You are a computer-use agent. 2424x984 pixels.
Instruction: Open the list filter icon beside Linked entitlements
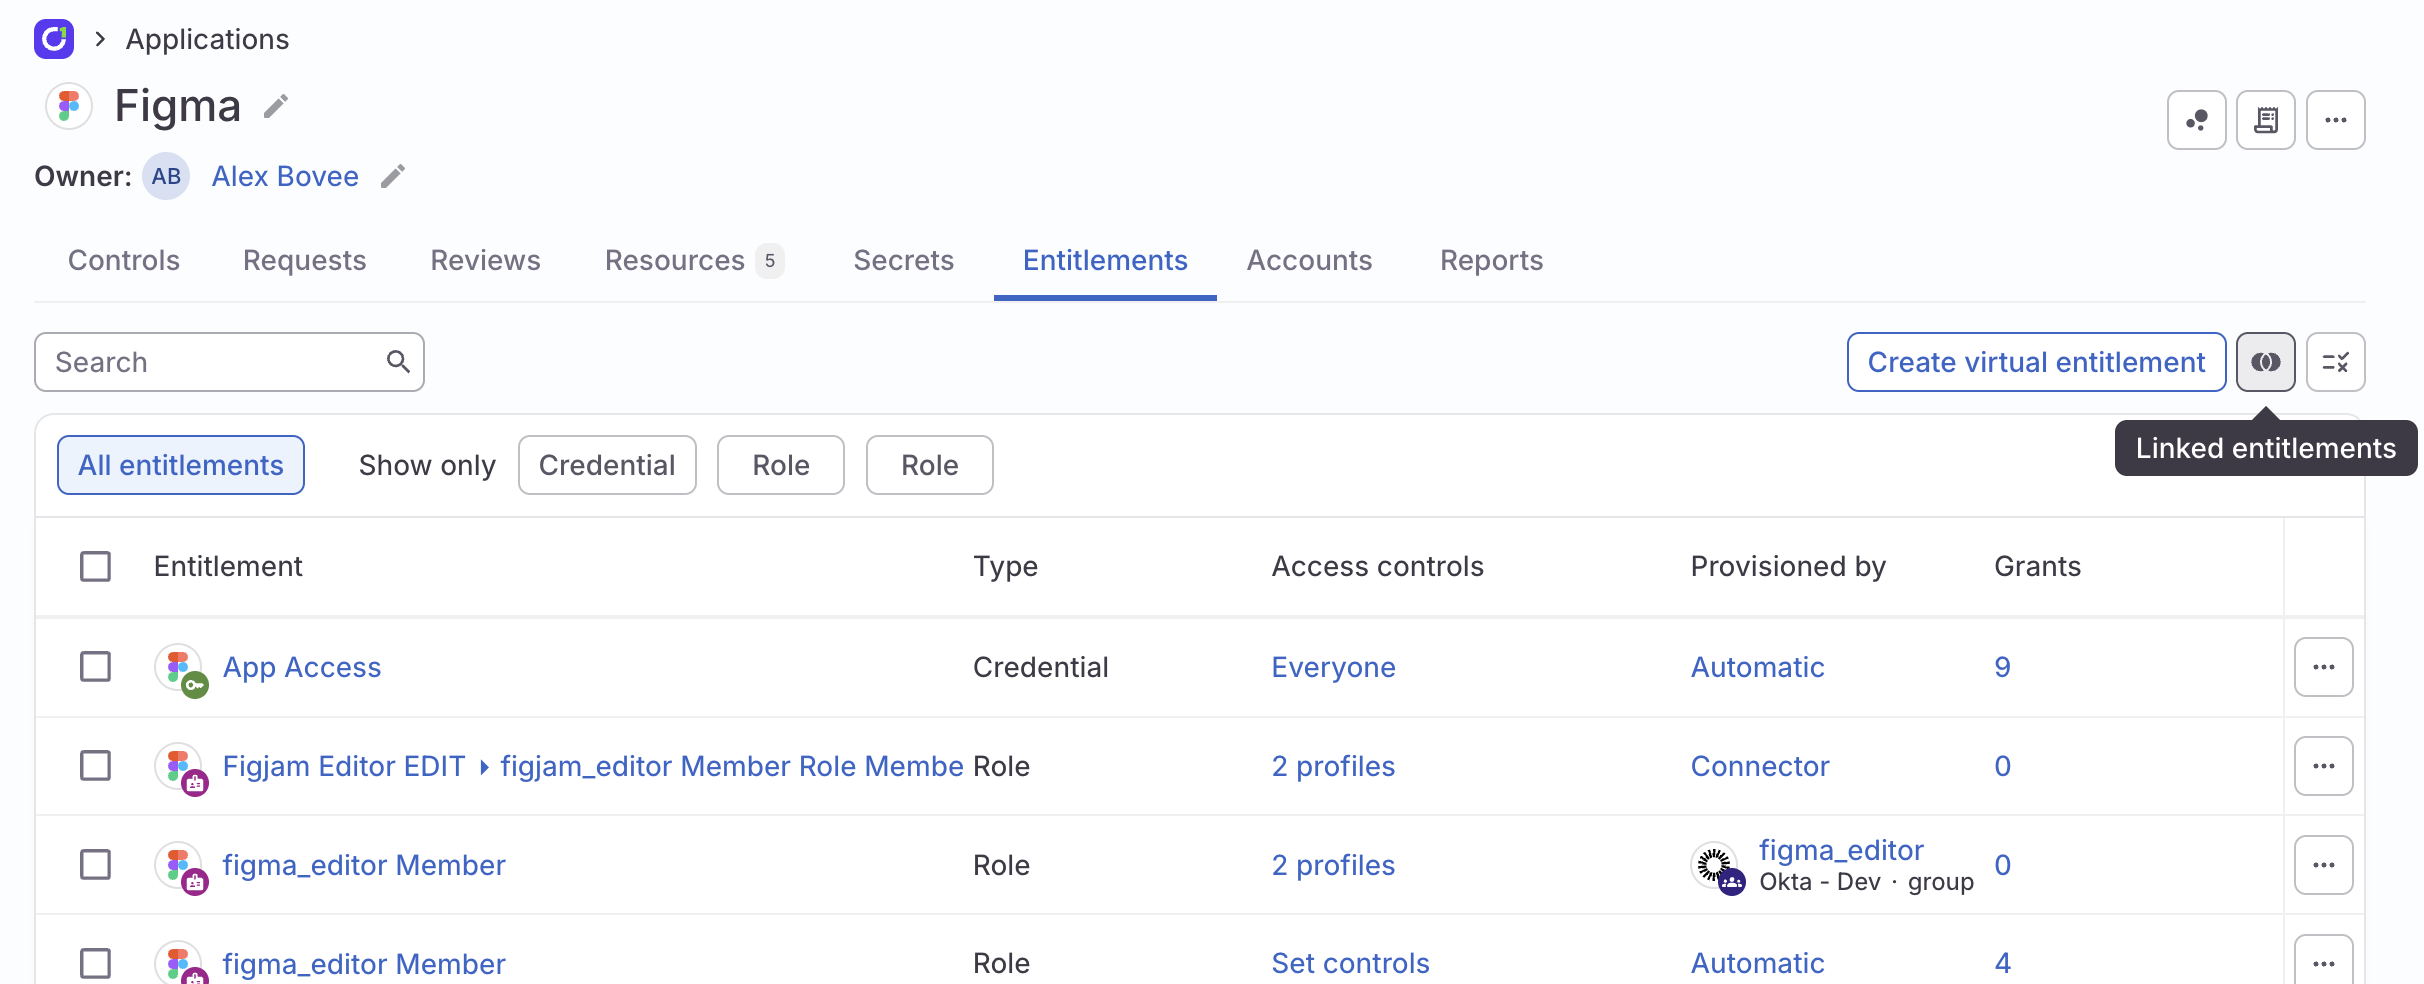(2336, 362)
